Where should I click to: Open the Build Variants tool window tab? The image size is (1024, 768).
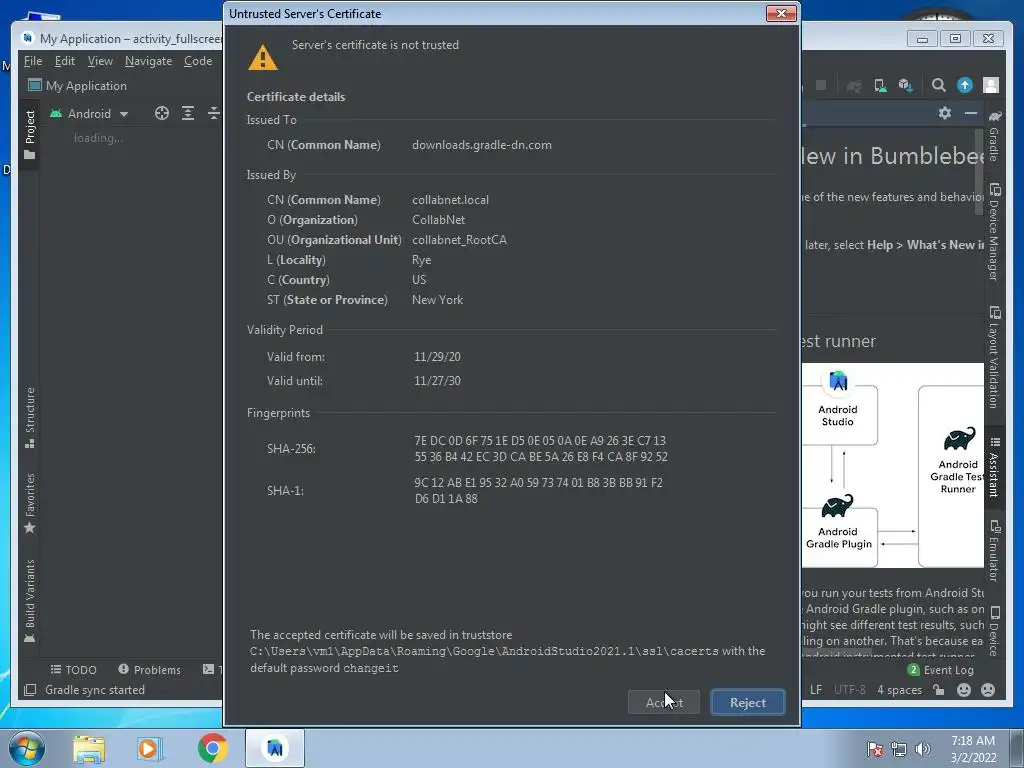click(x=29, y=601)
